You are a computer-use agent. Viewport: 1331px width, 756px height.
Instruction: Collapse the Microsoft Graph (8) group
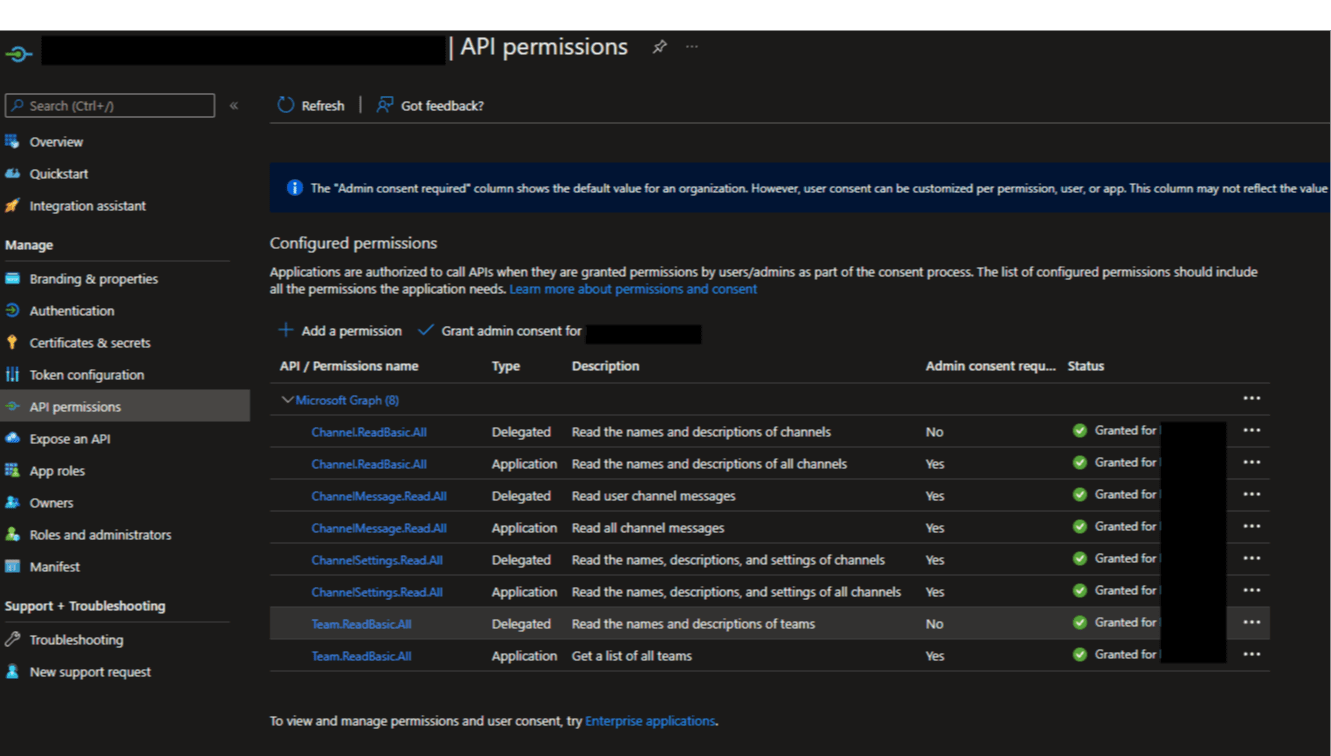tap(287, 400)
